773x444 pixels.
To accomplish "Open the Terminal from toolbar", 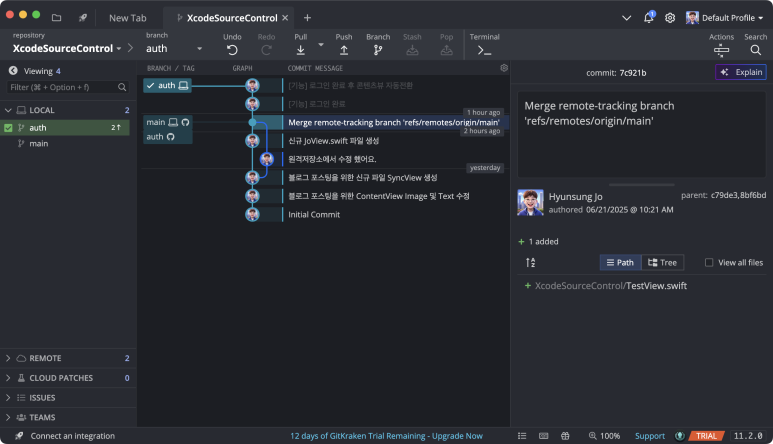I will (484, 50).
